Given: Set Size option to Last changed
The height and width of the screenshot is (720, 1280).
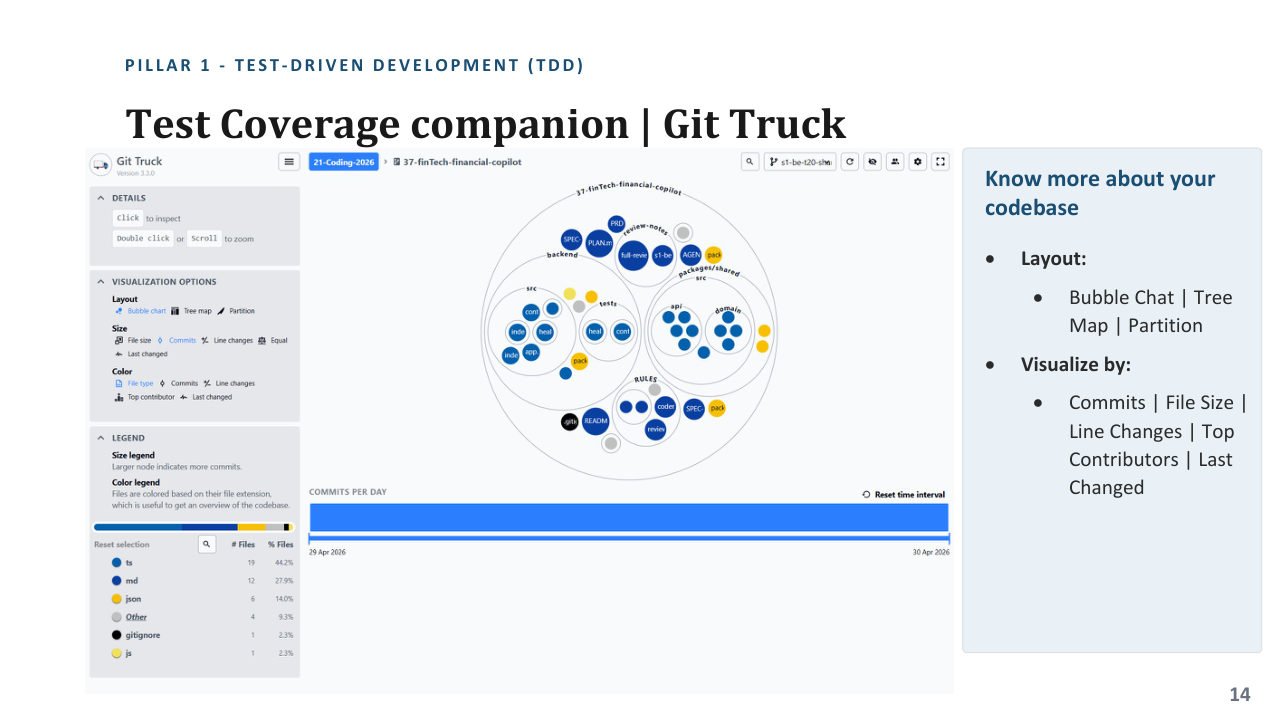Looking at the screenshot, I should [141, 354].
